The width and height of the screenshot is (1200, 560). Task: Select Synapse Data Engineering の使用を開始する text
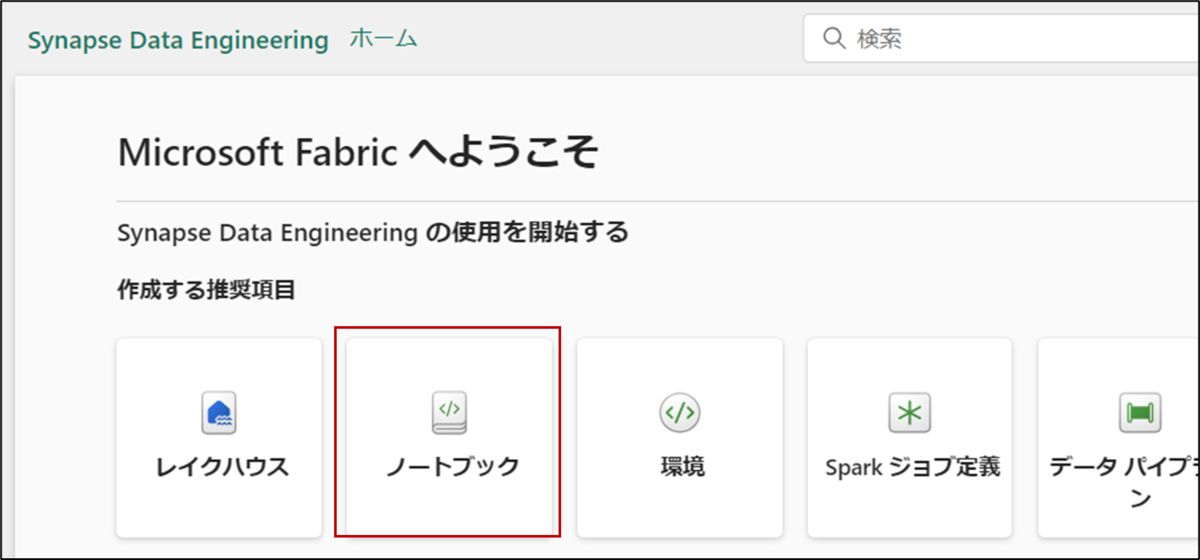tap(373, 233)
